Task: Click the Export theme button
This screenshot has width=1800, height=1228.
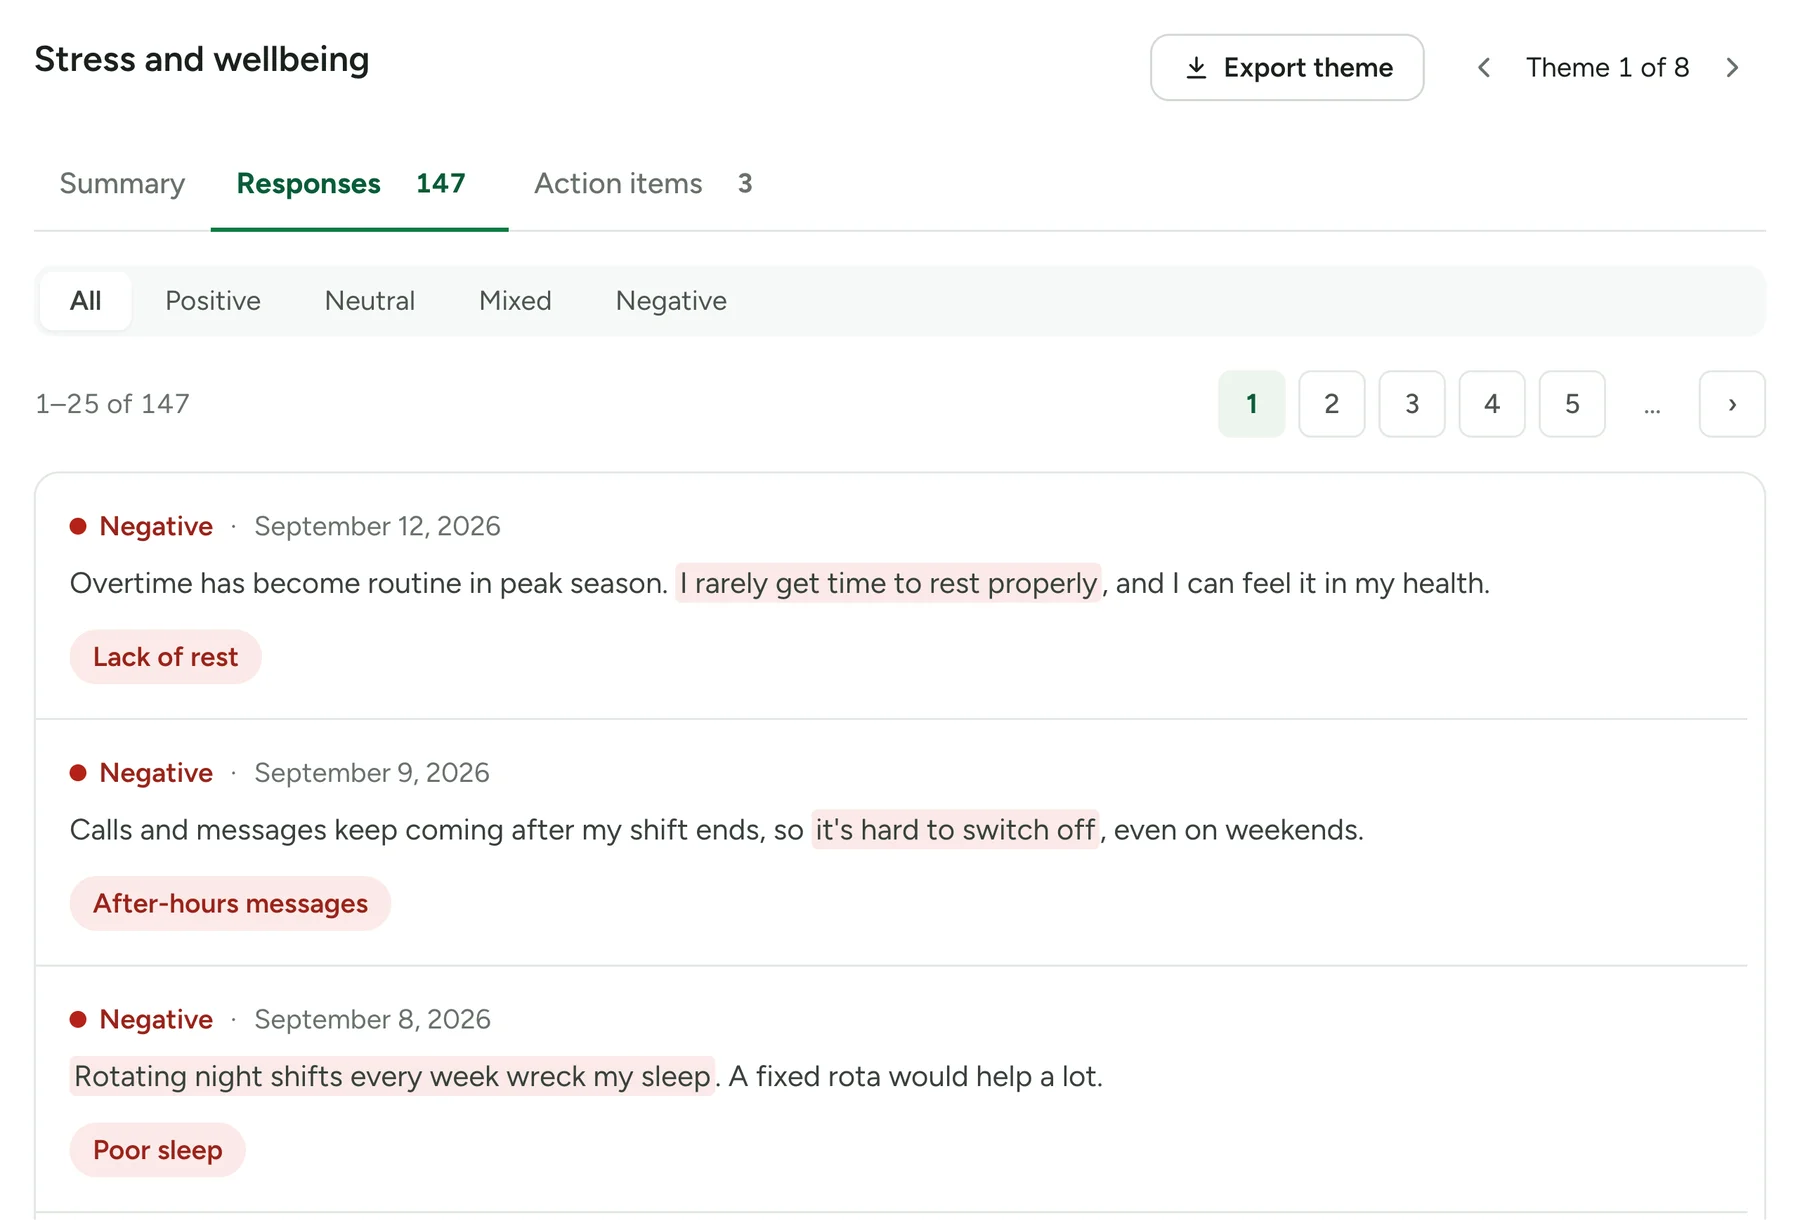Action: pos(1286,67)
